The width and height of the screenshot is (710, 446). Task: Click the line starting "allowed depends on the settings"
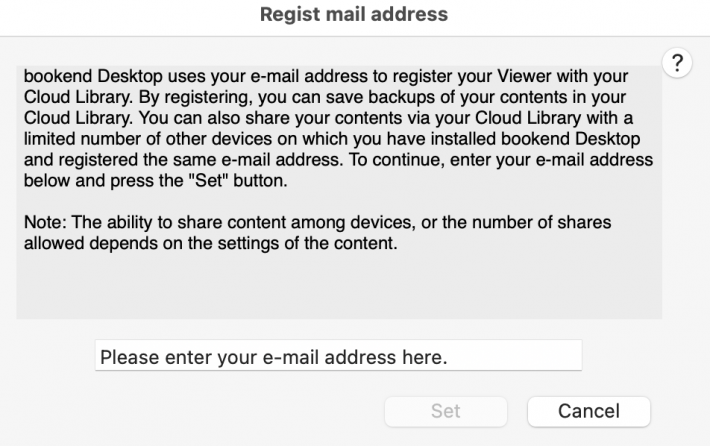tap(211, 243)
